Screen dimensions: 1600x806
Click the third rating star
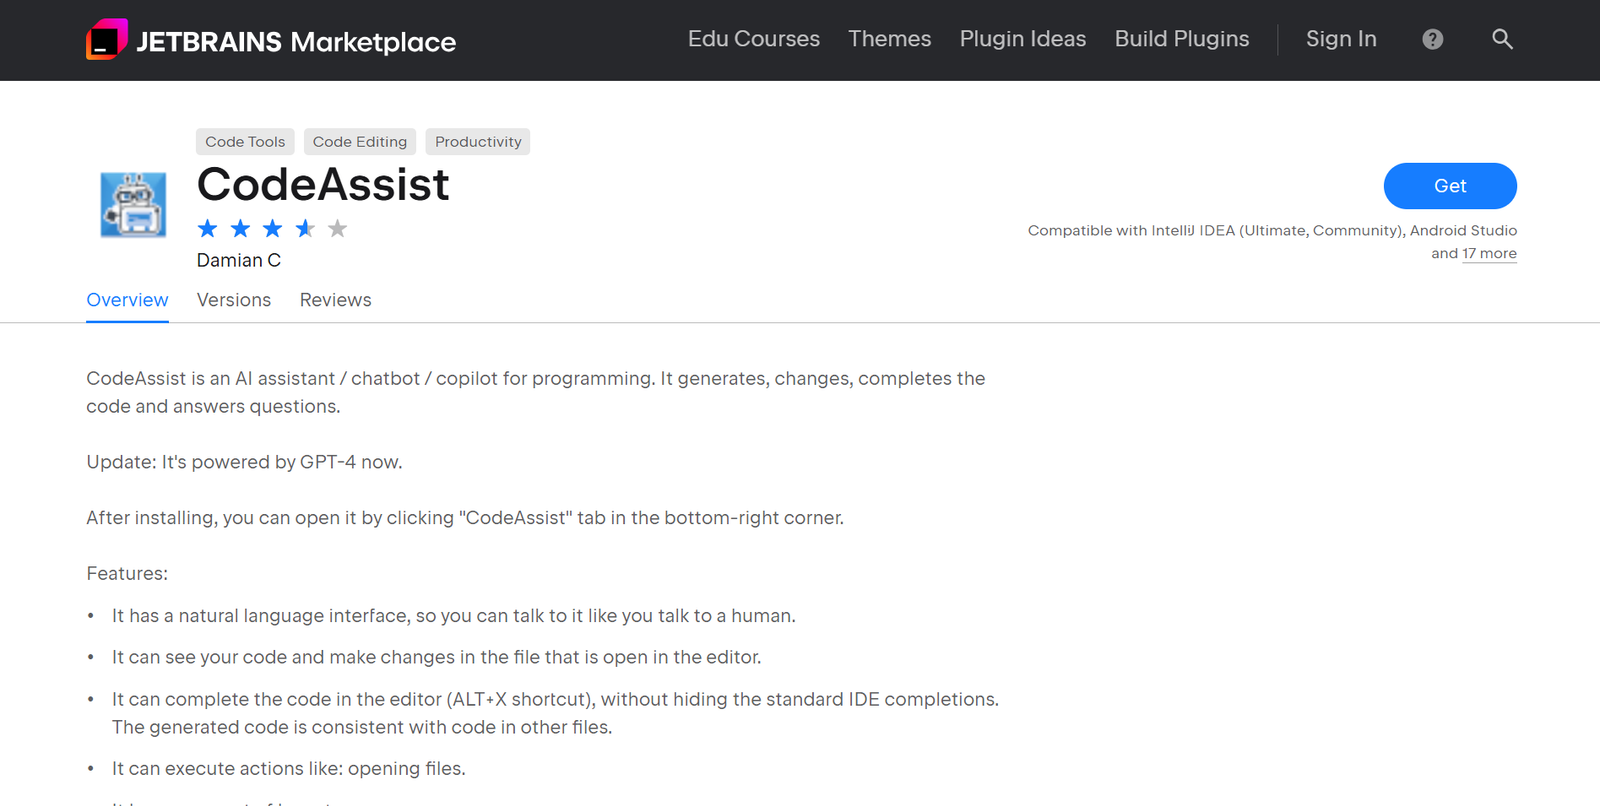pos(273,229)
